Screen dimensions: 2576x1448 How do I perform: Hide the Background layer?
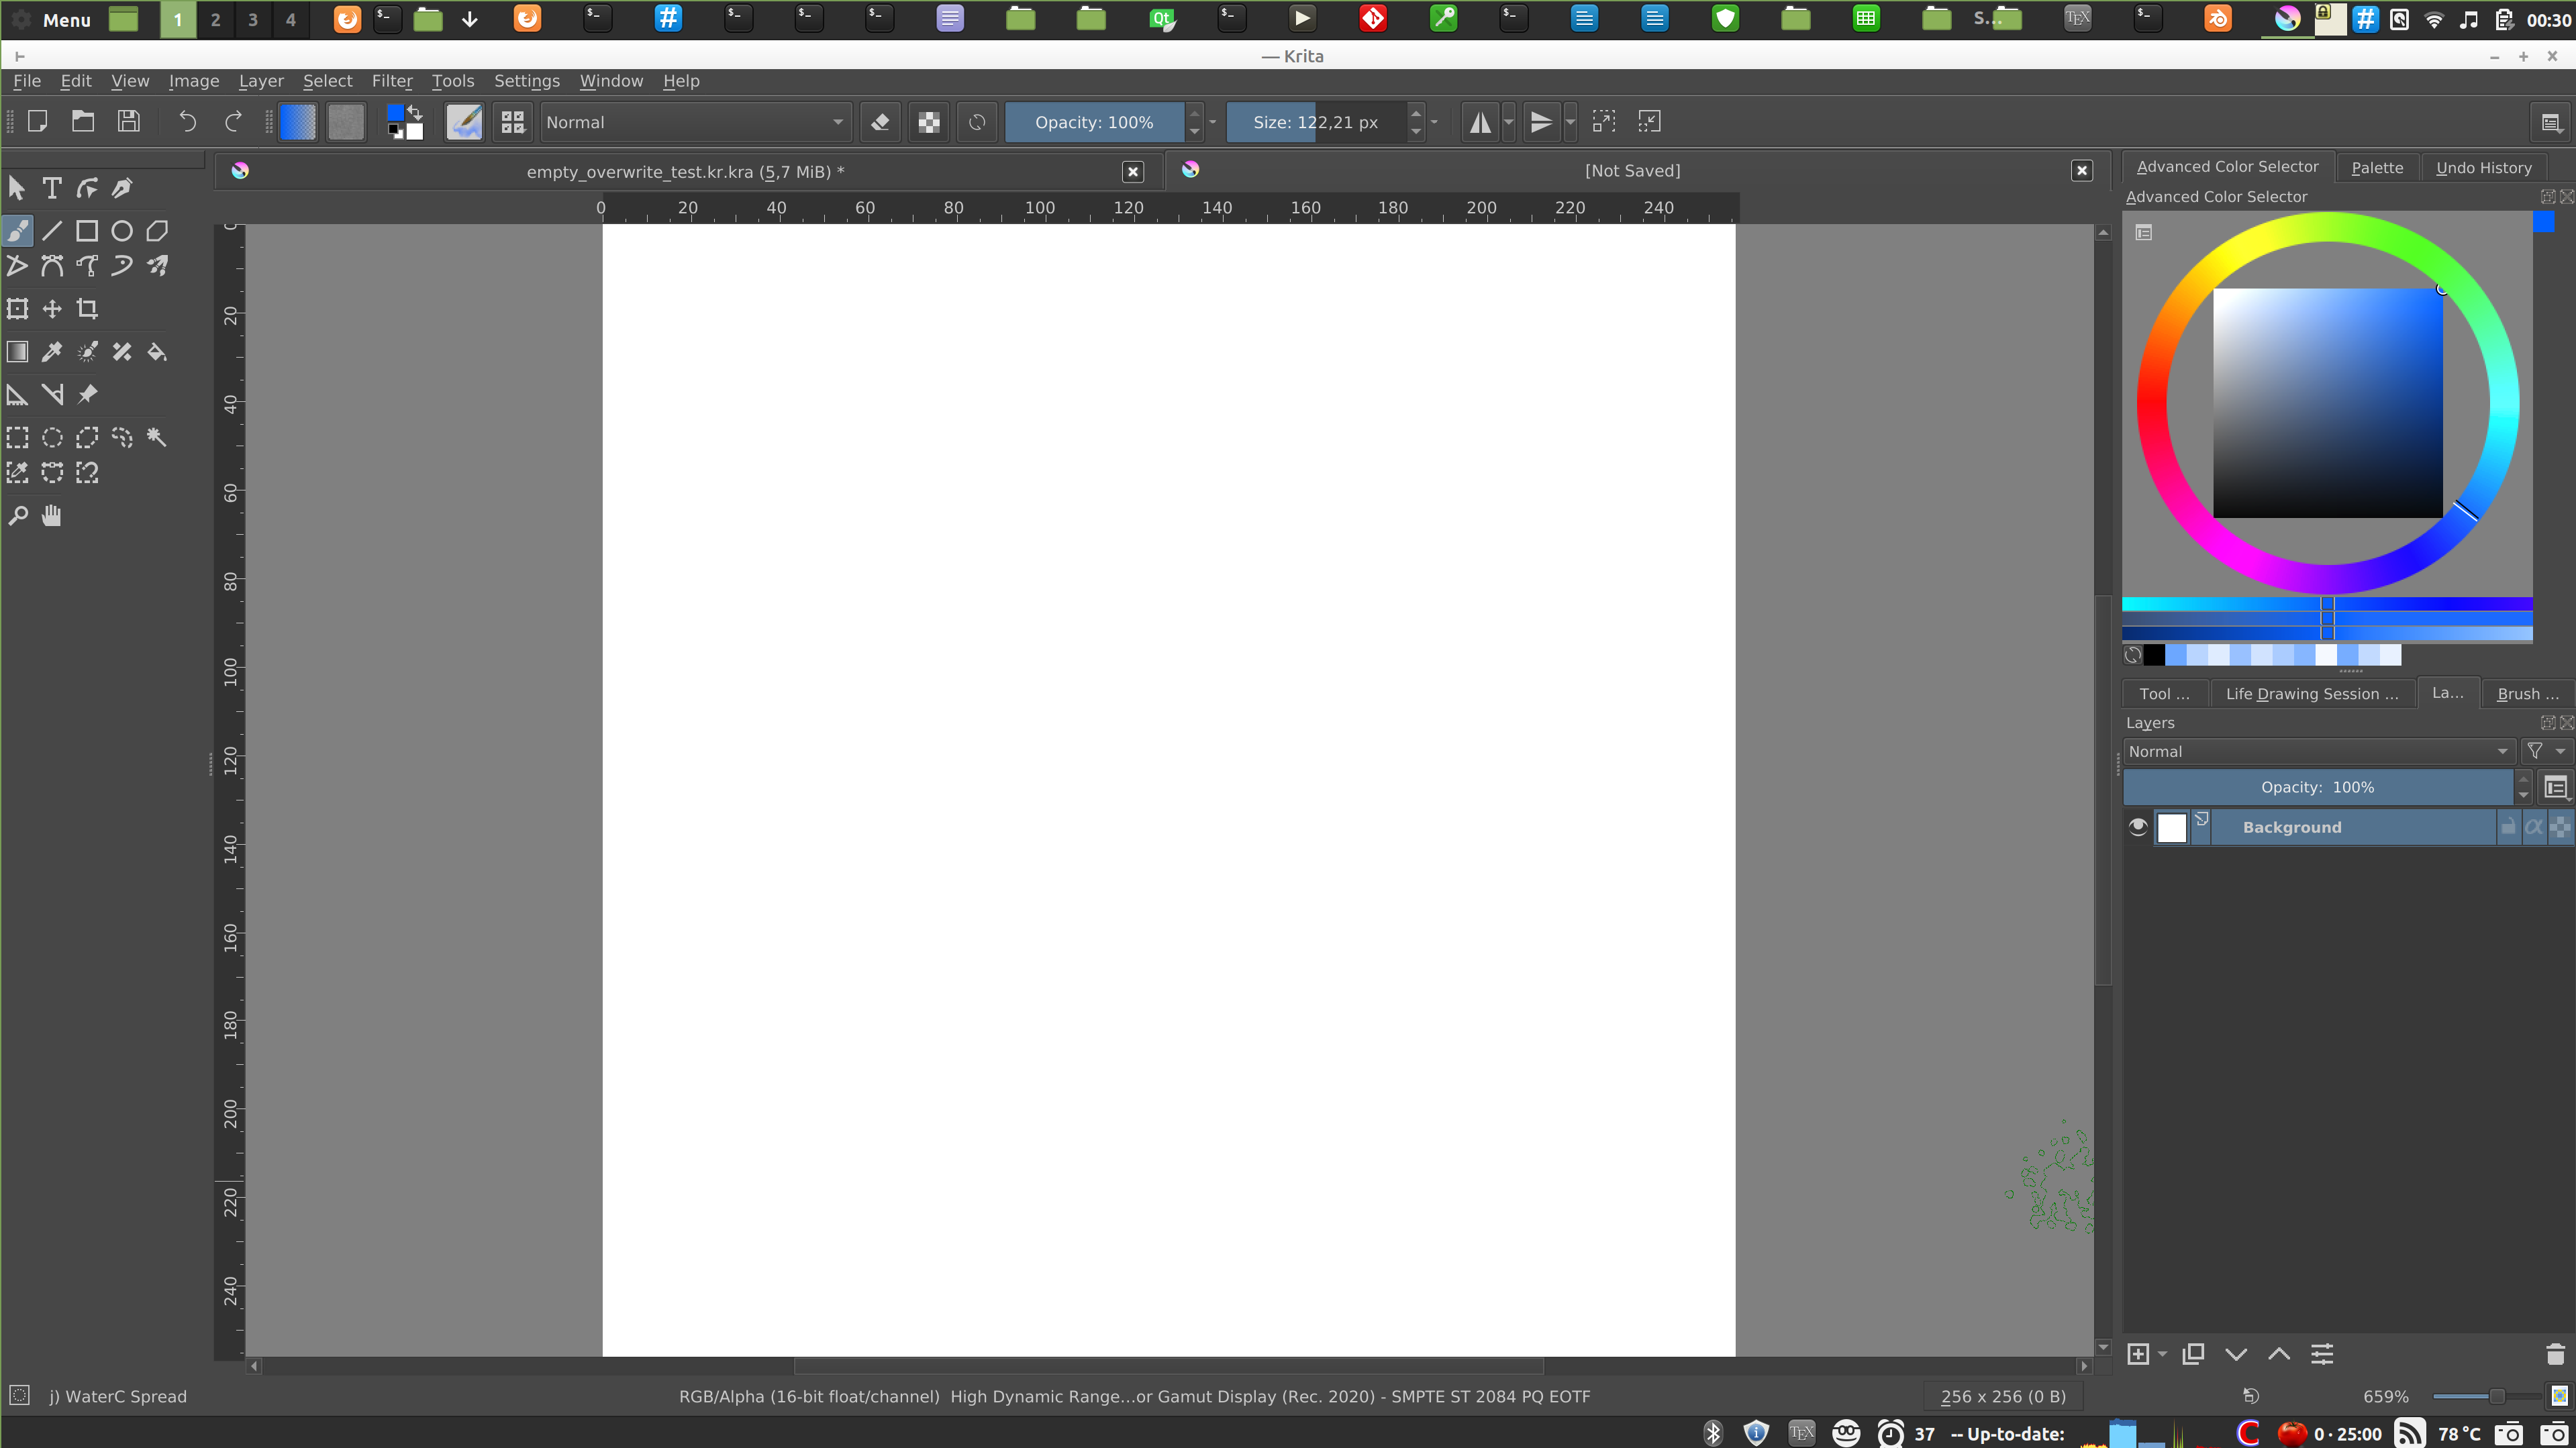click(x=2138, y=827)
